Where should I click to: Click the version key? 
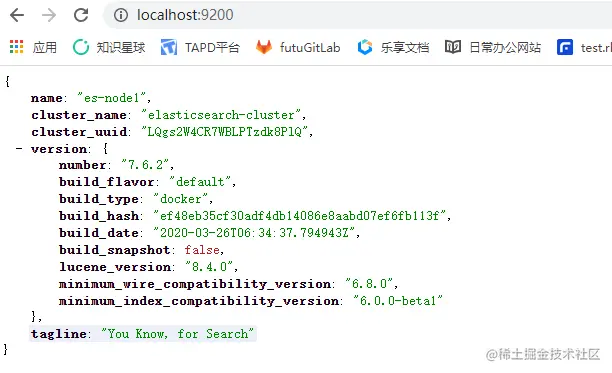tap(59, 149)
